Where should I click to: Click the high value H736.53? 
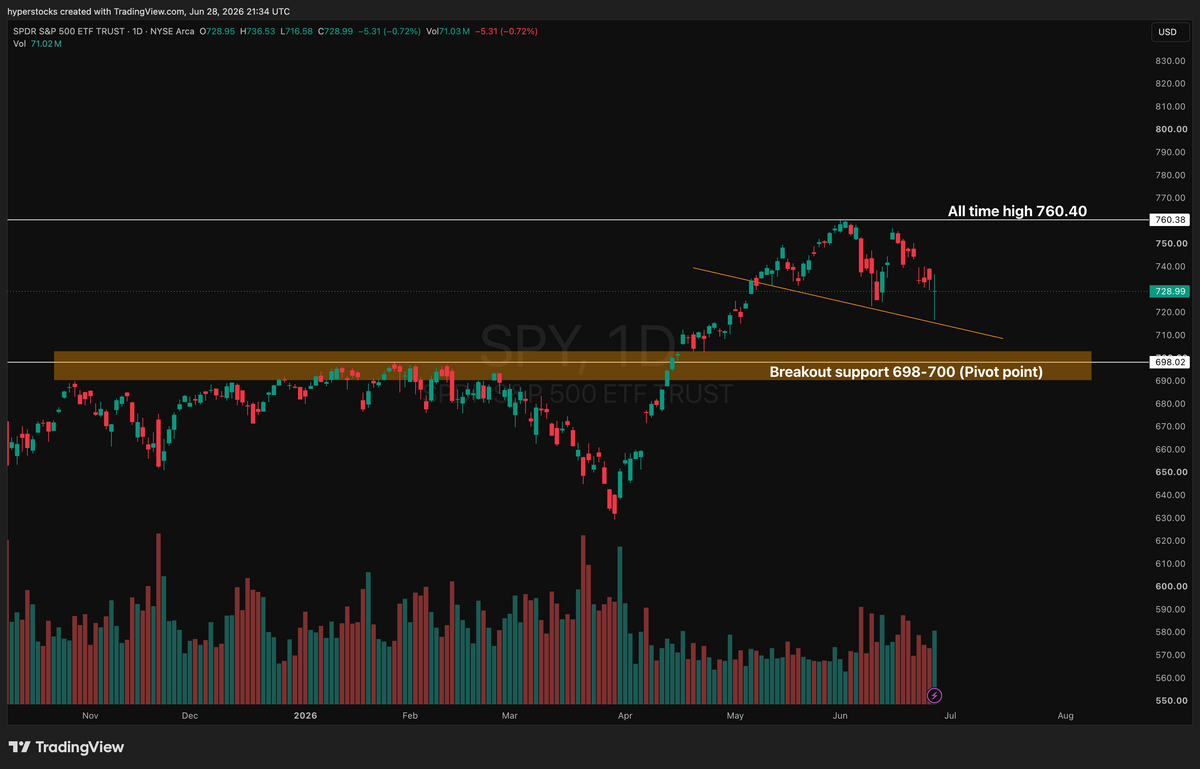[258, 32]
